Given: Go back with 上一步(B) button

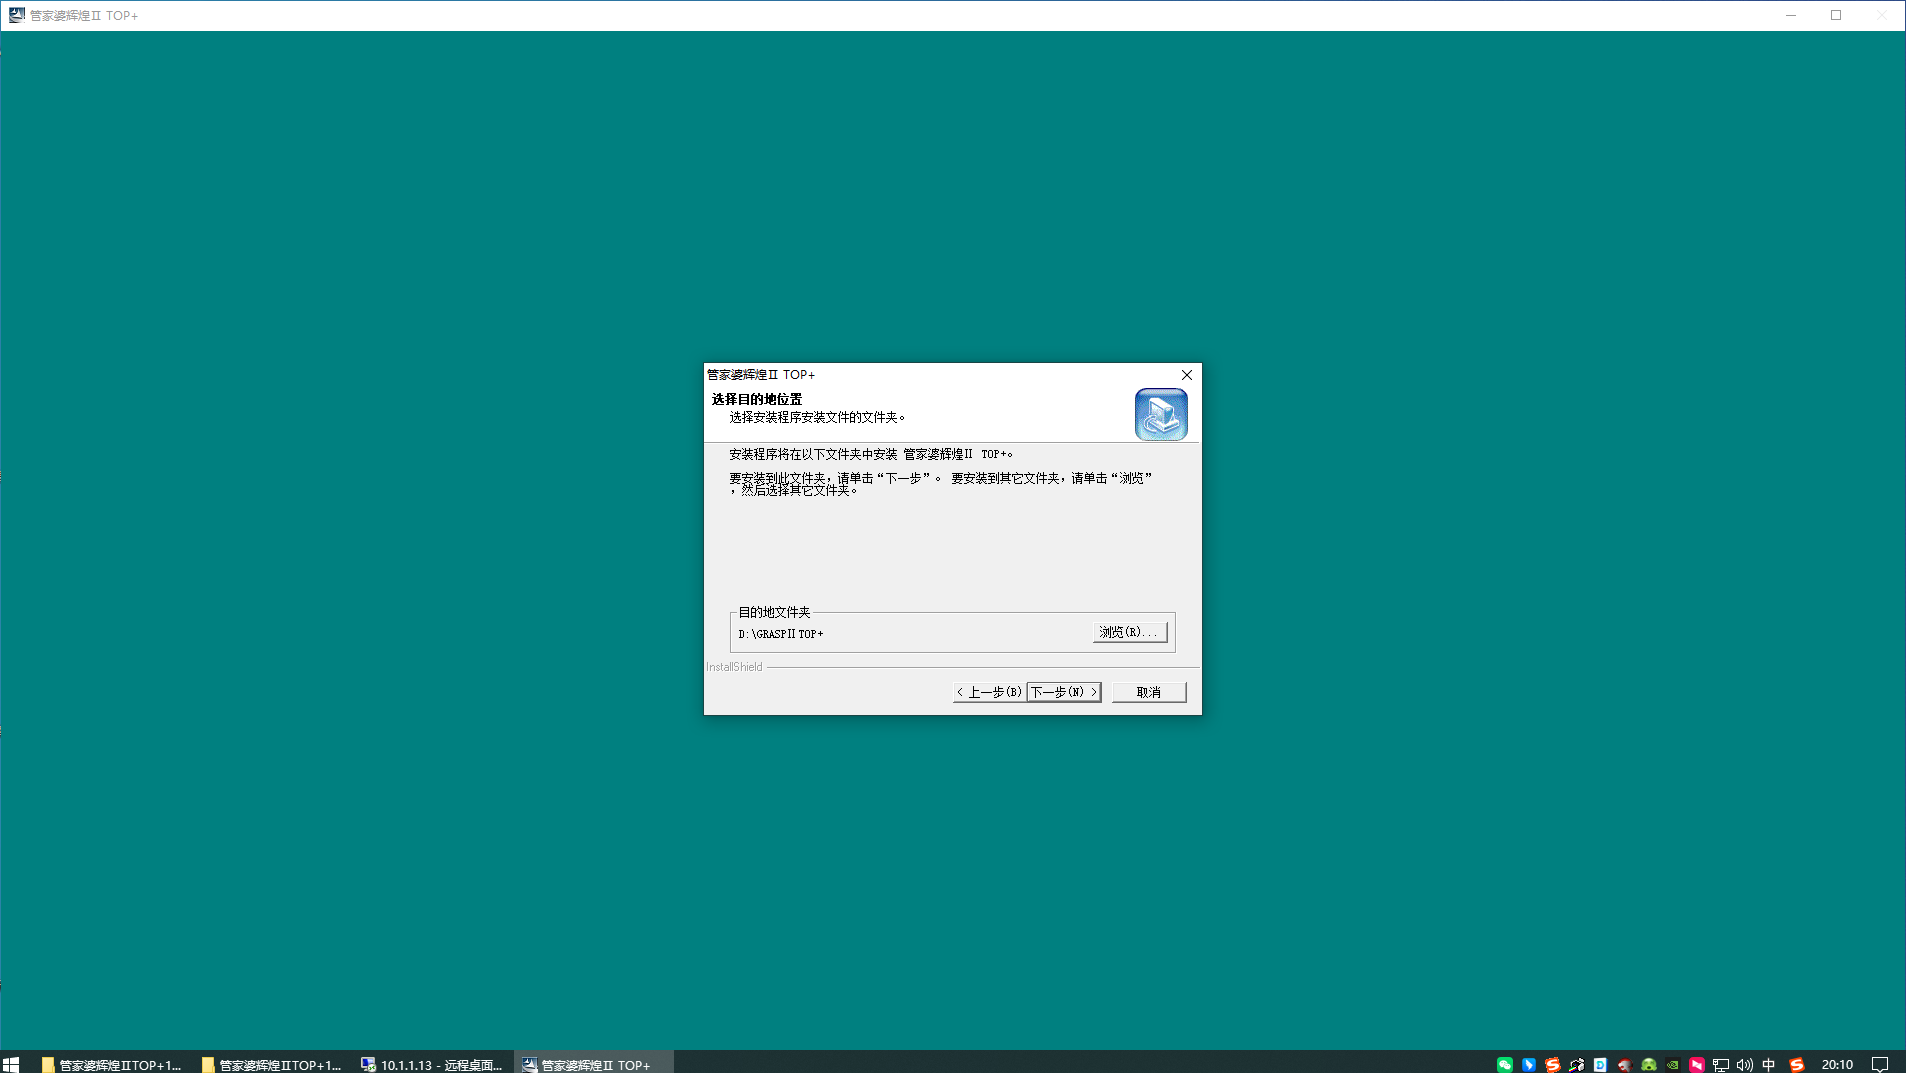Looking at the screenshot, I should [989, 692].
